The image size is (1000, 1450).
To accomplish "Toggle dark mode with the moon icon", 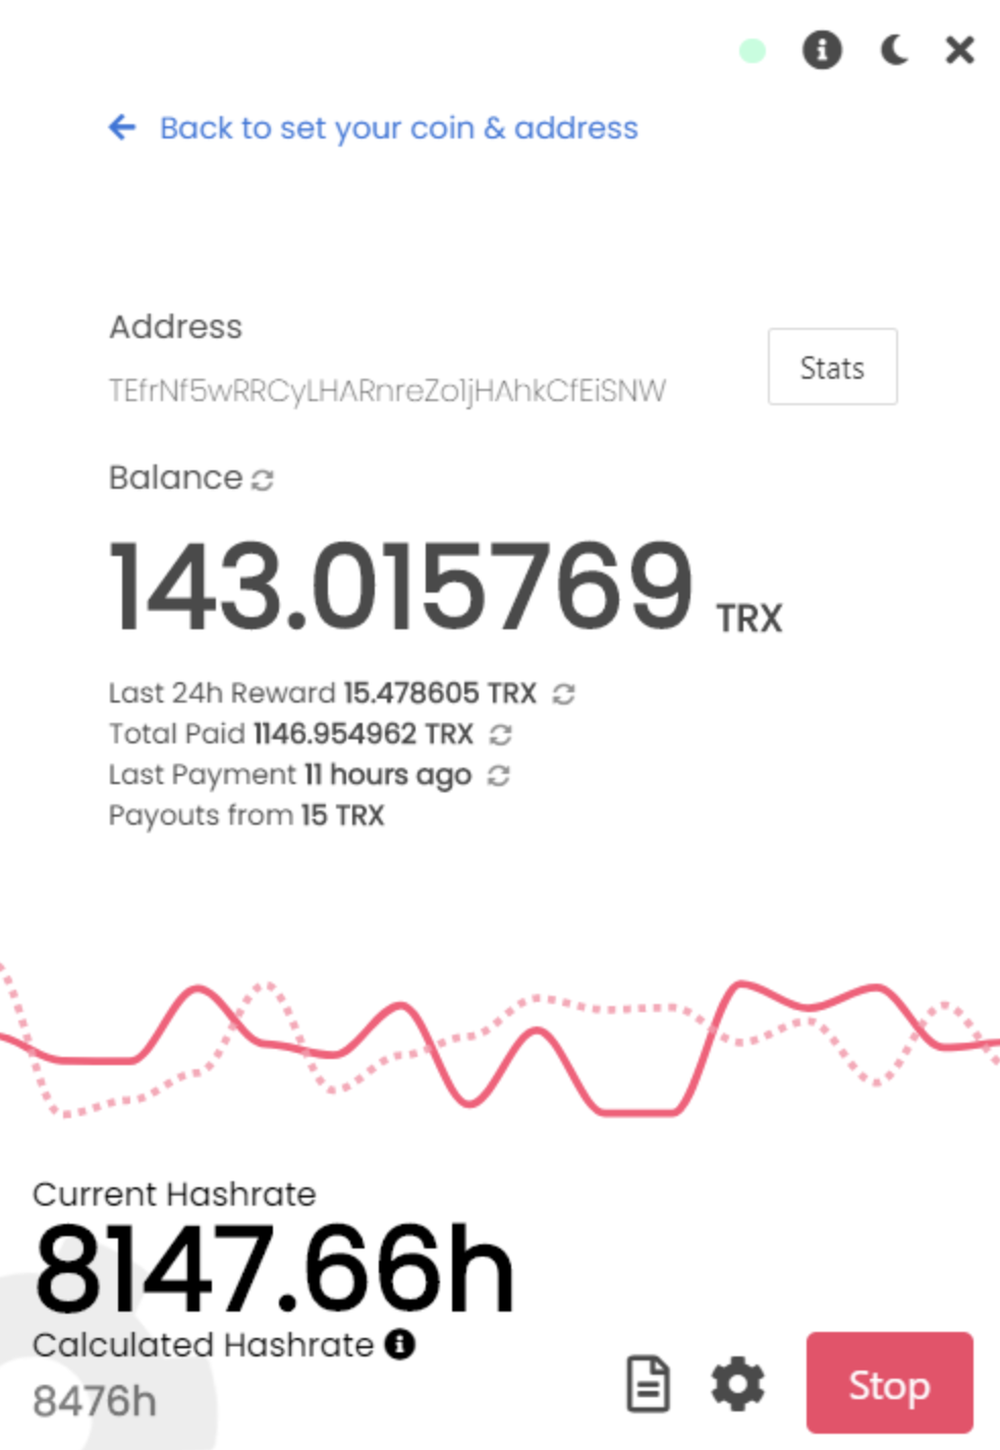I will [x=893, y=49].
